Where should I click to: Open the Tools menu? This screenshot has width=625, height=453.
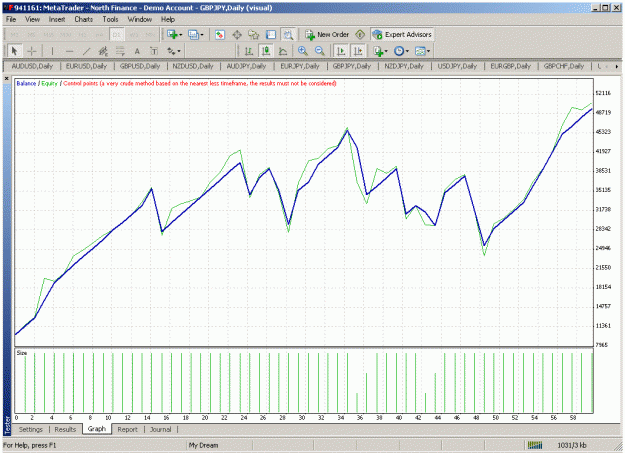pos(110,19)
